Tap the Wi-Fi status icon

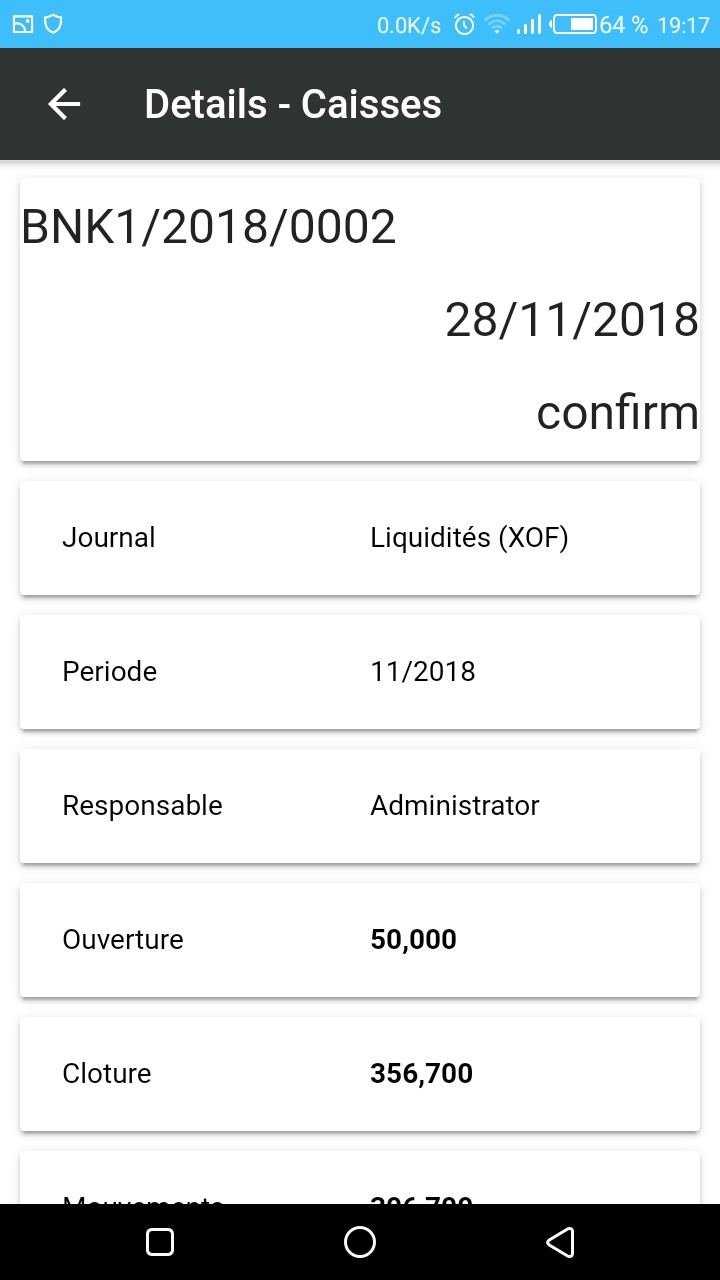(496, 25)
